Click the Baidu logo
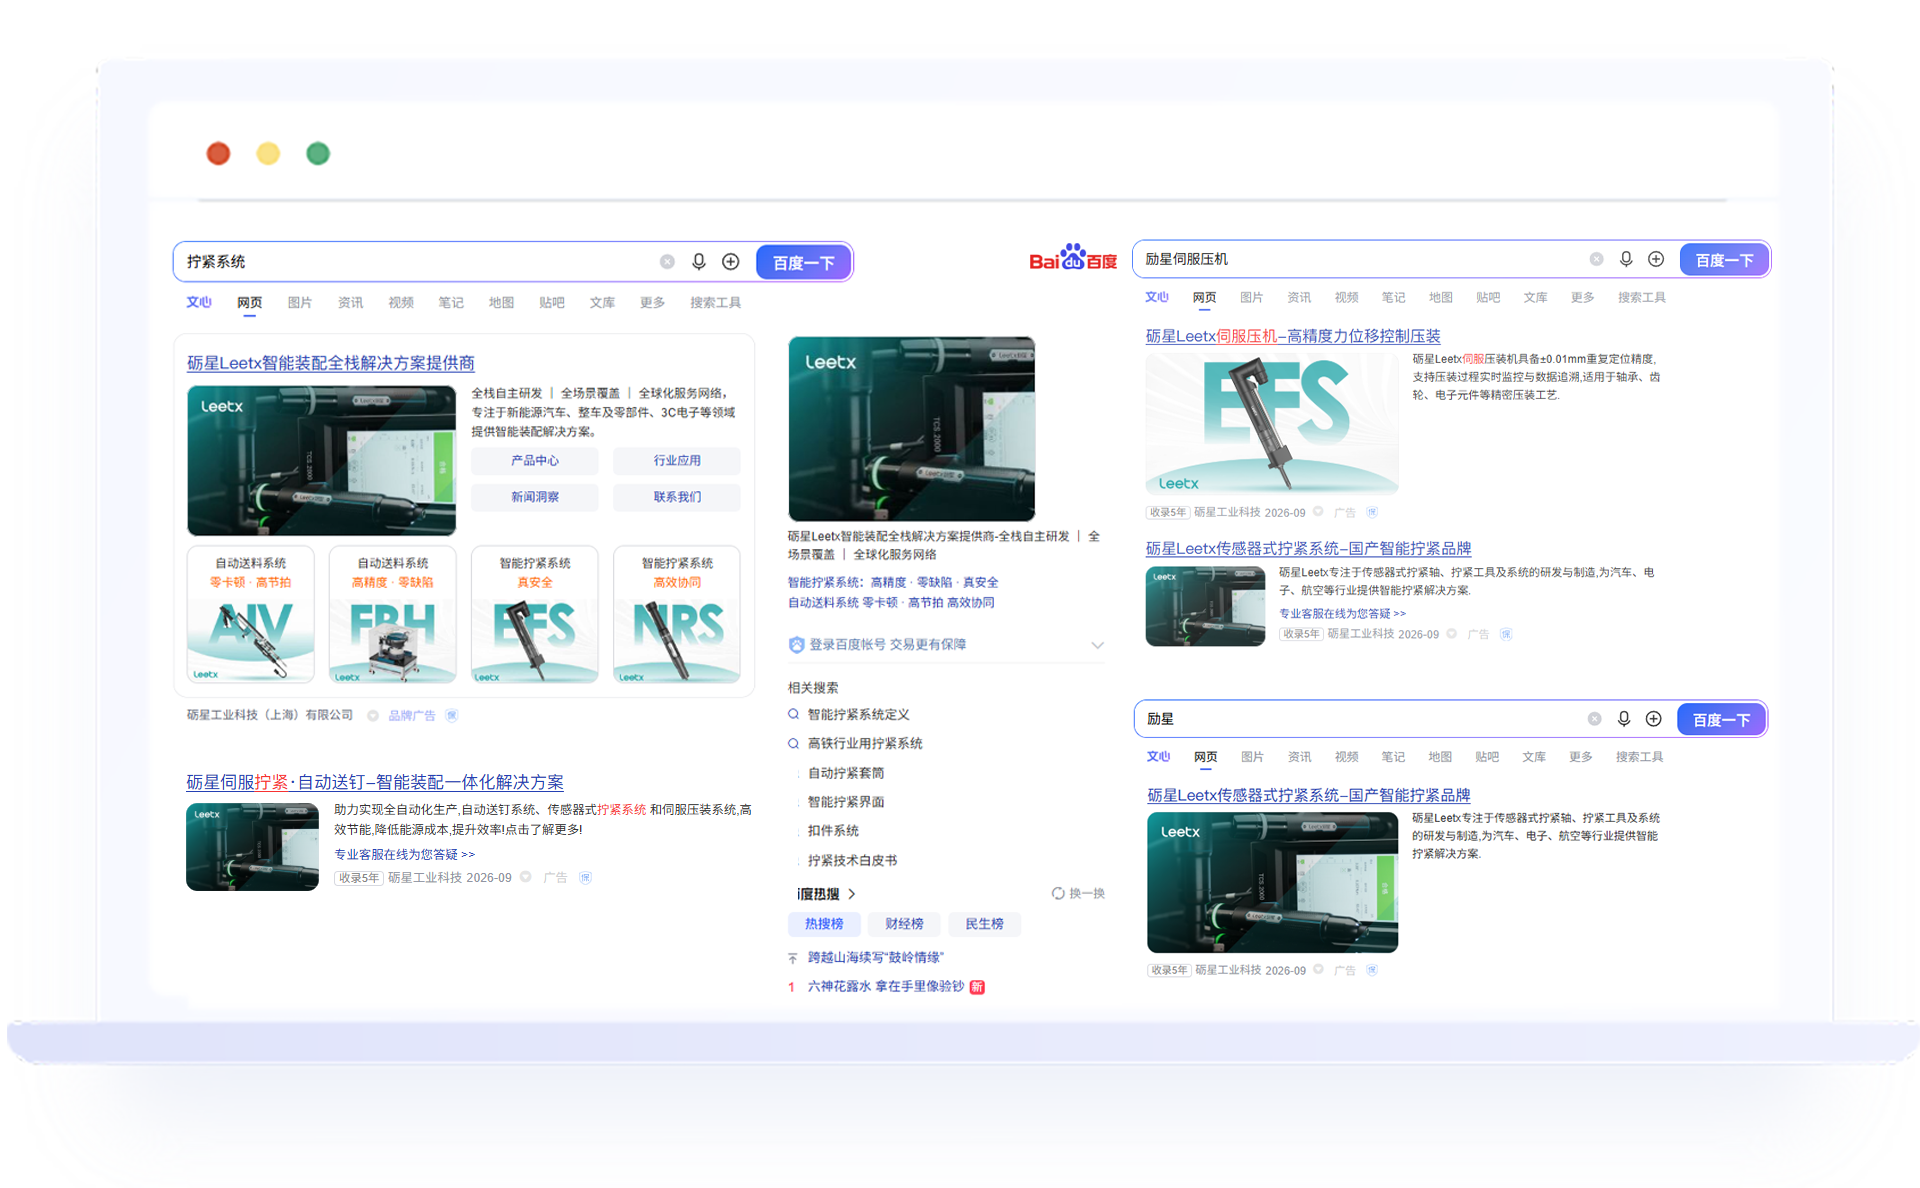 [1073, 258]
